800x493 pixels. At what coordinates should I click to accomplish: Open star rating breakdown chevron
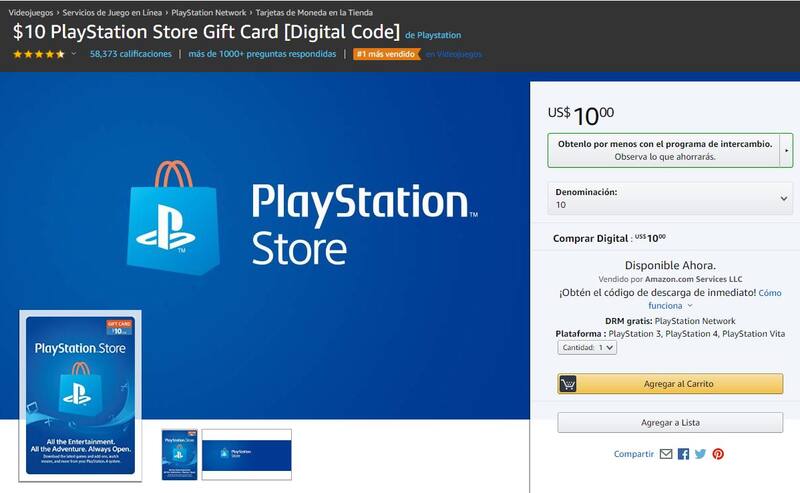pos(74,53)
